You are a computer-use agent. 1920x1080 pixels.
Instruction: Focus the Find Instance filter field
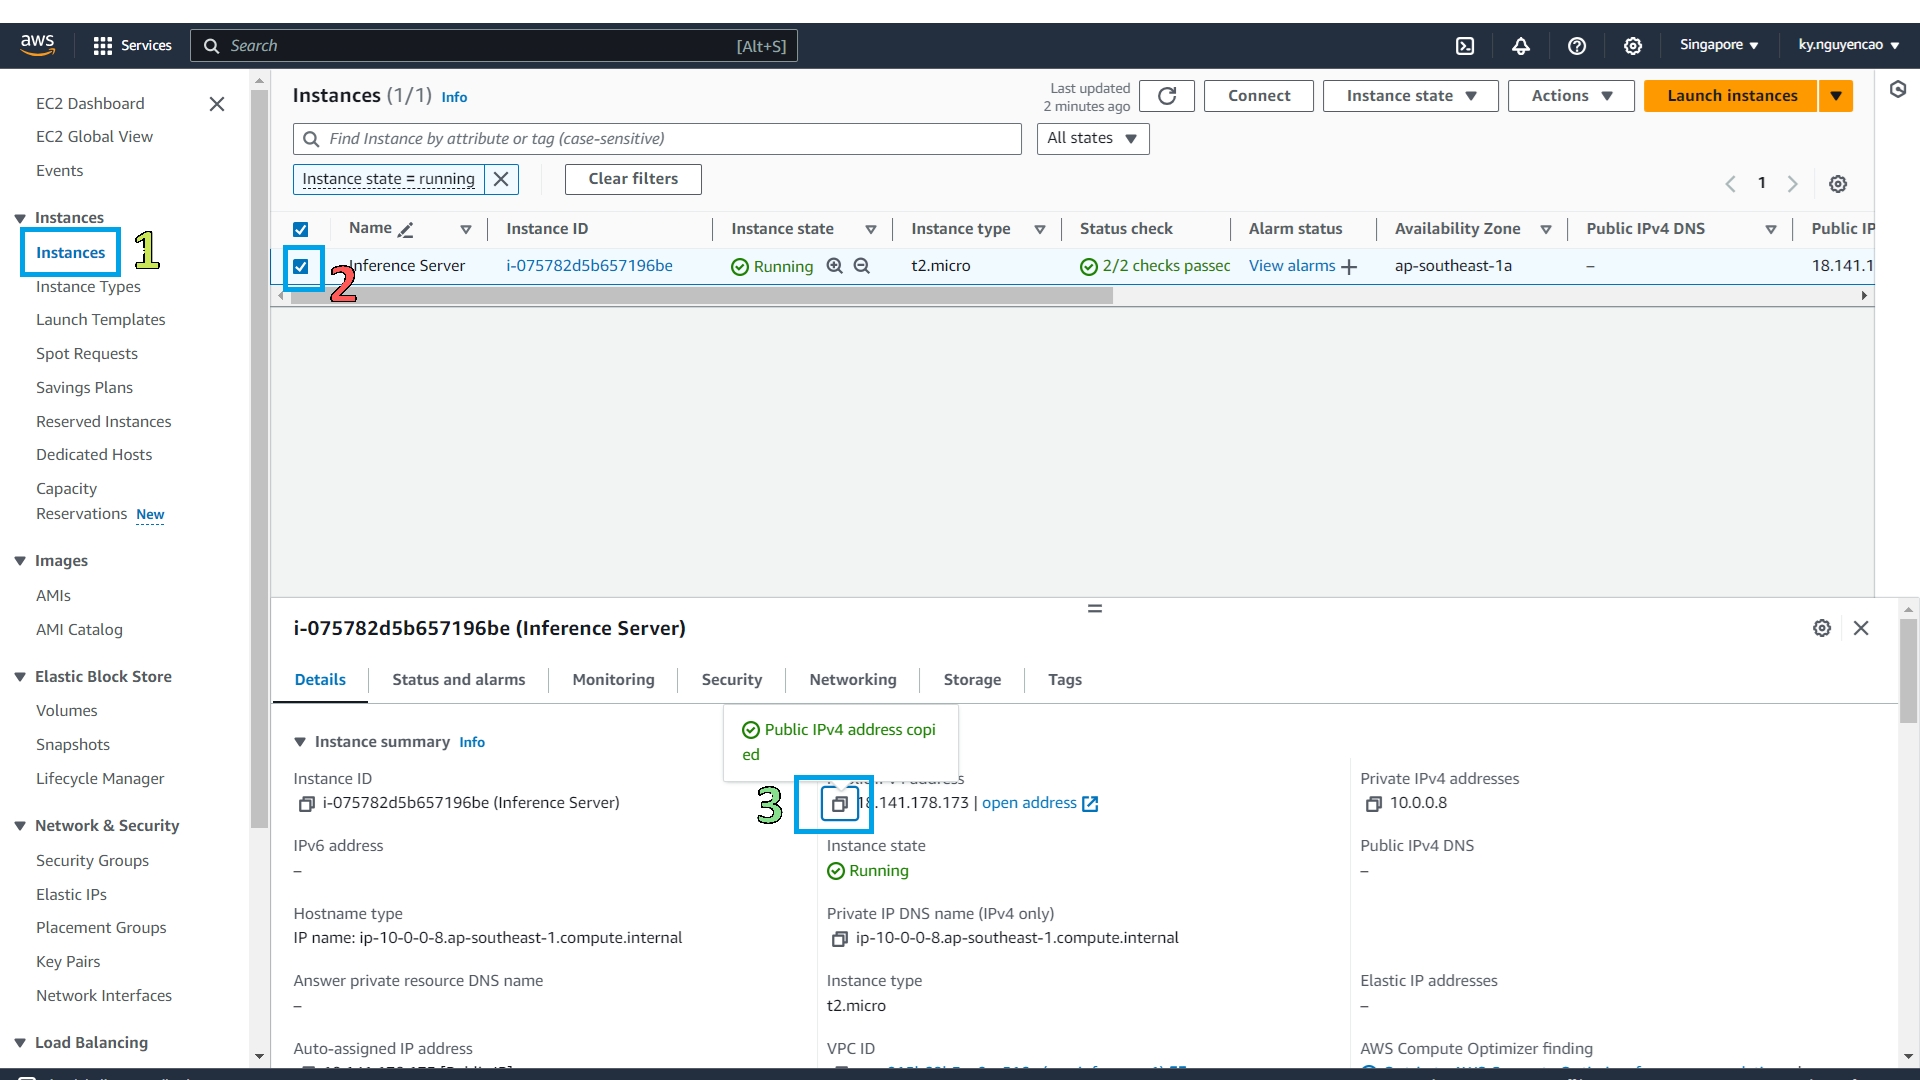click(657, 139)
